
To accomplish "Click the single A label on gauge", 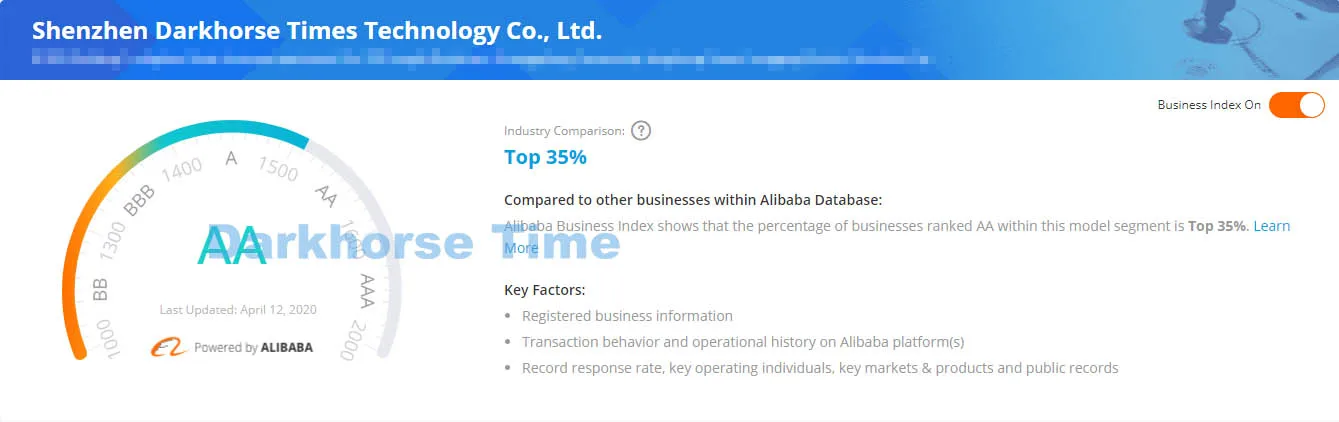I will coord(232,159).
